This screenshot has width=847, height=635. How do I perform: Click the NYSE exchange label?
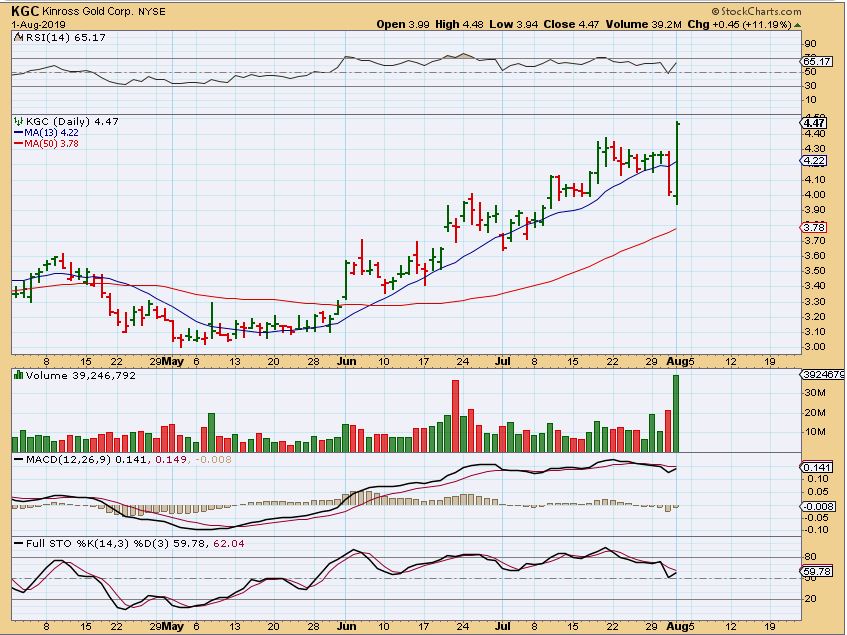(151, 11)
